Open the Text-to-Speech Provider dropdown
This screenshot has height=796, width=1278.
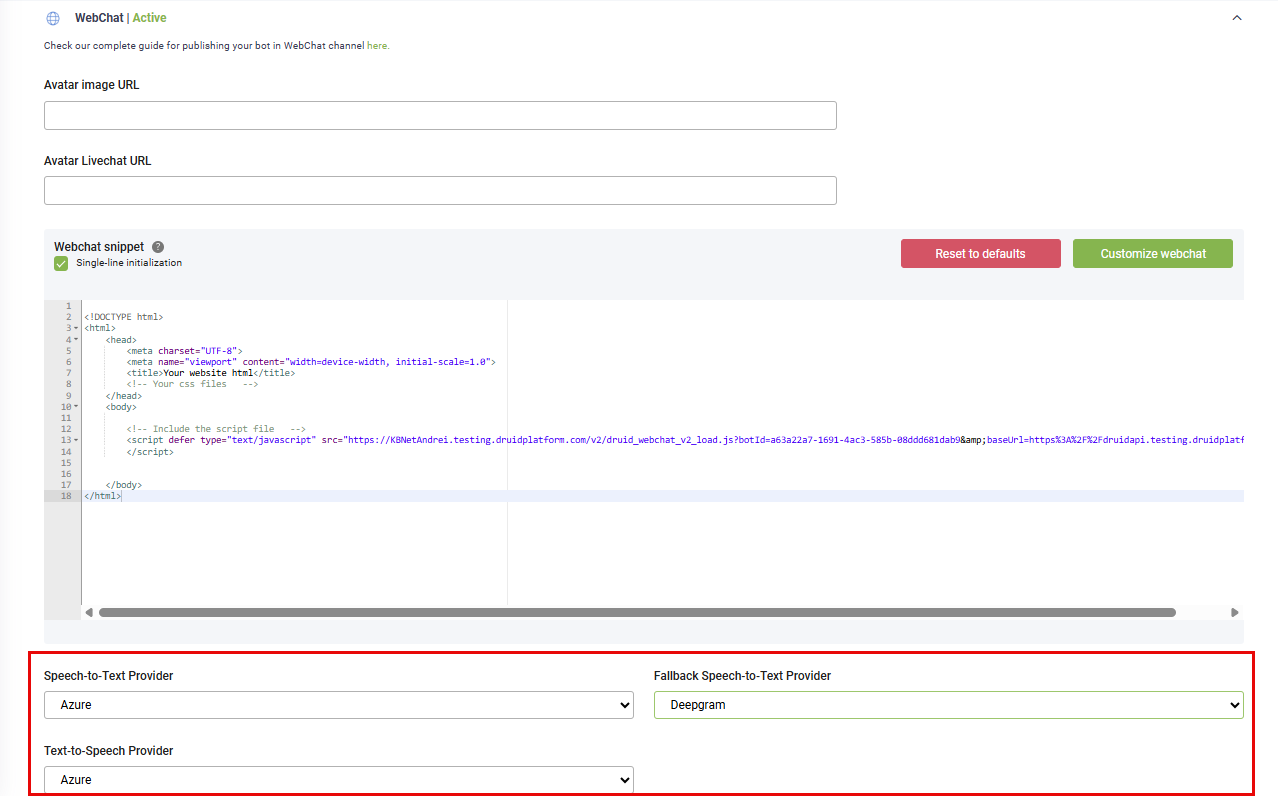(338, 780)
